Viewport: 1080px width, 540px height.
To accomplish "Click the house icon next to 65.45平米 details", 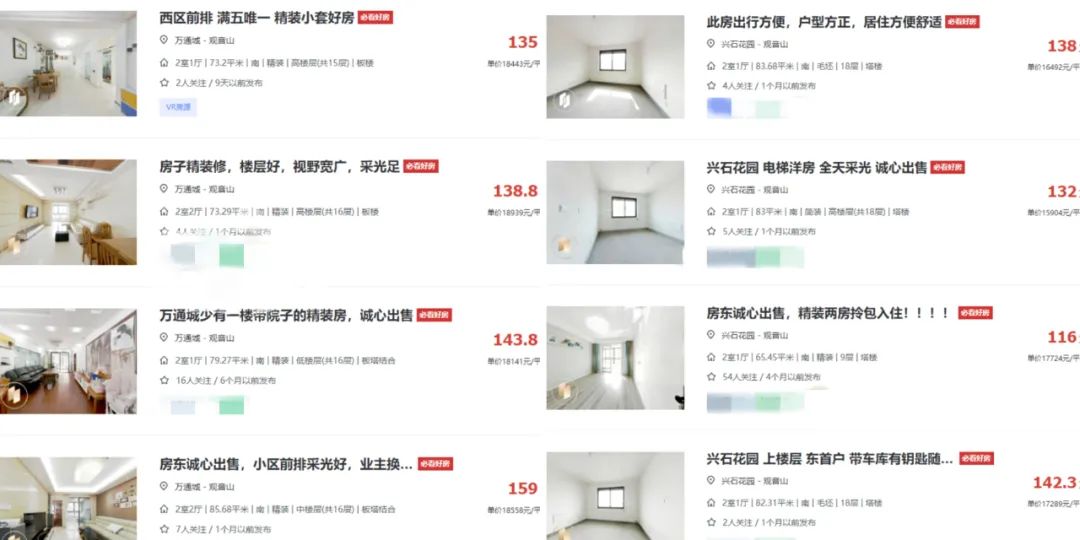I will pyautogui.click(x=711, y=357).
